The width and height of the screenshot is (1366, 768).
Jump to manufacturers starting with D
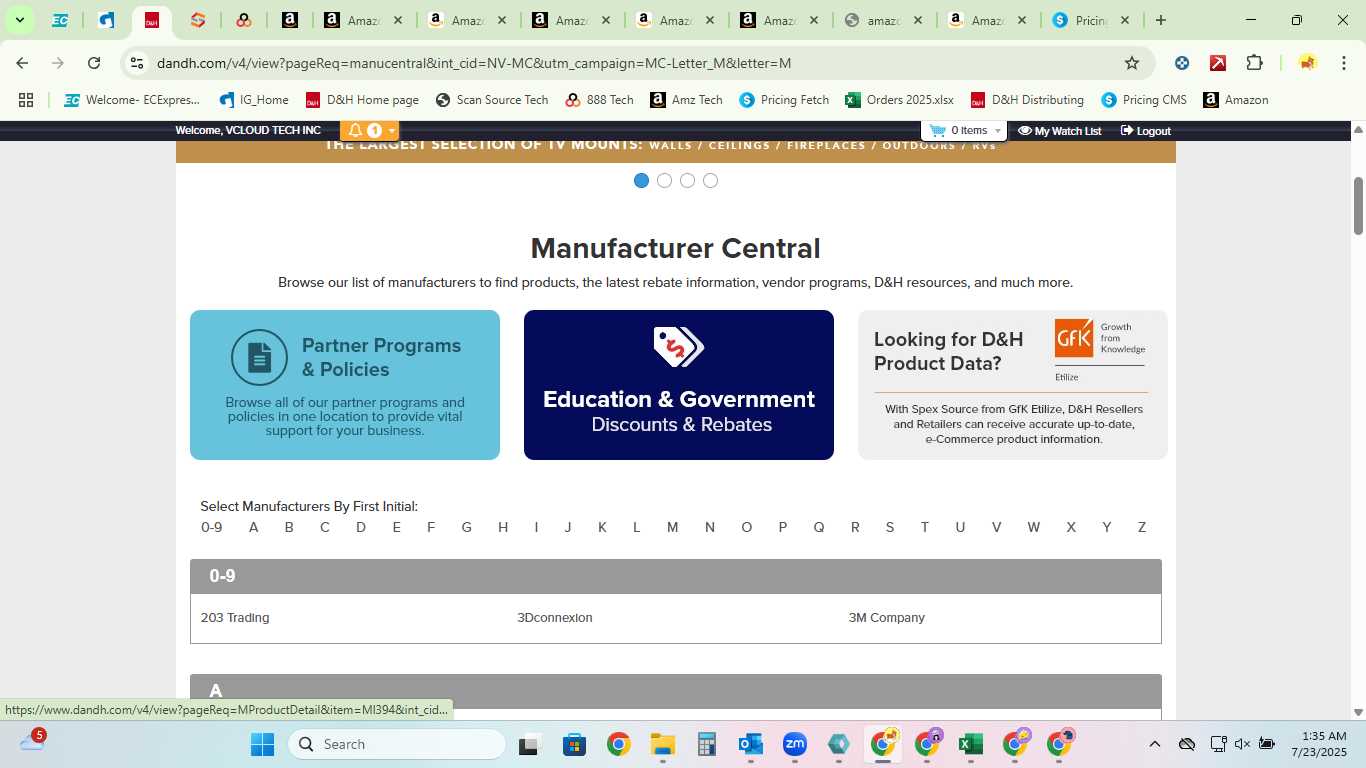click(361, 527)
